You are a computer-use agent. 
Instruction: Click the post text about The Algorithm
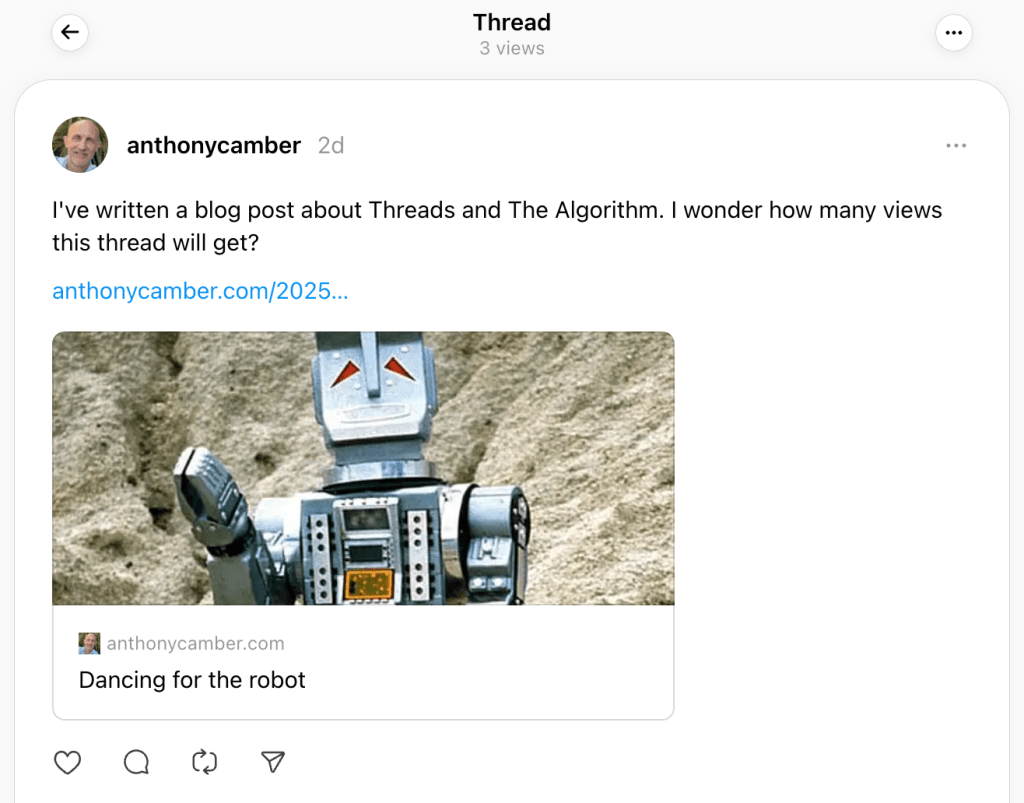[497, 226]
